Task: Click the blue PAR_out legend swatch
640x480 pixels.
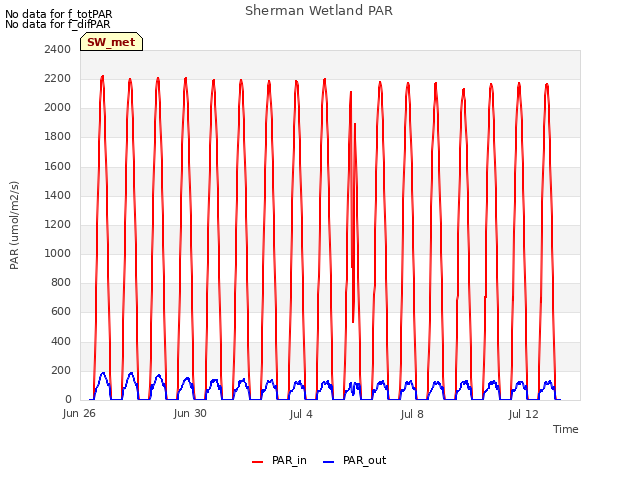Action: tap(329, 462)
